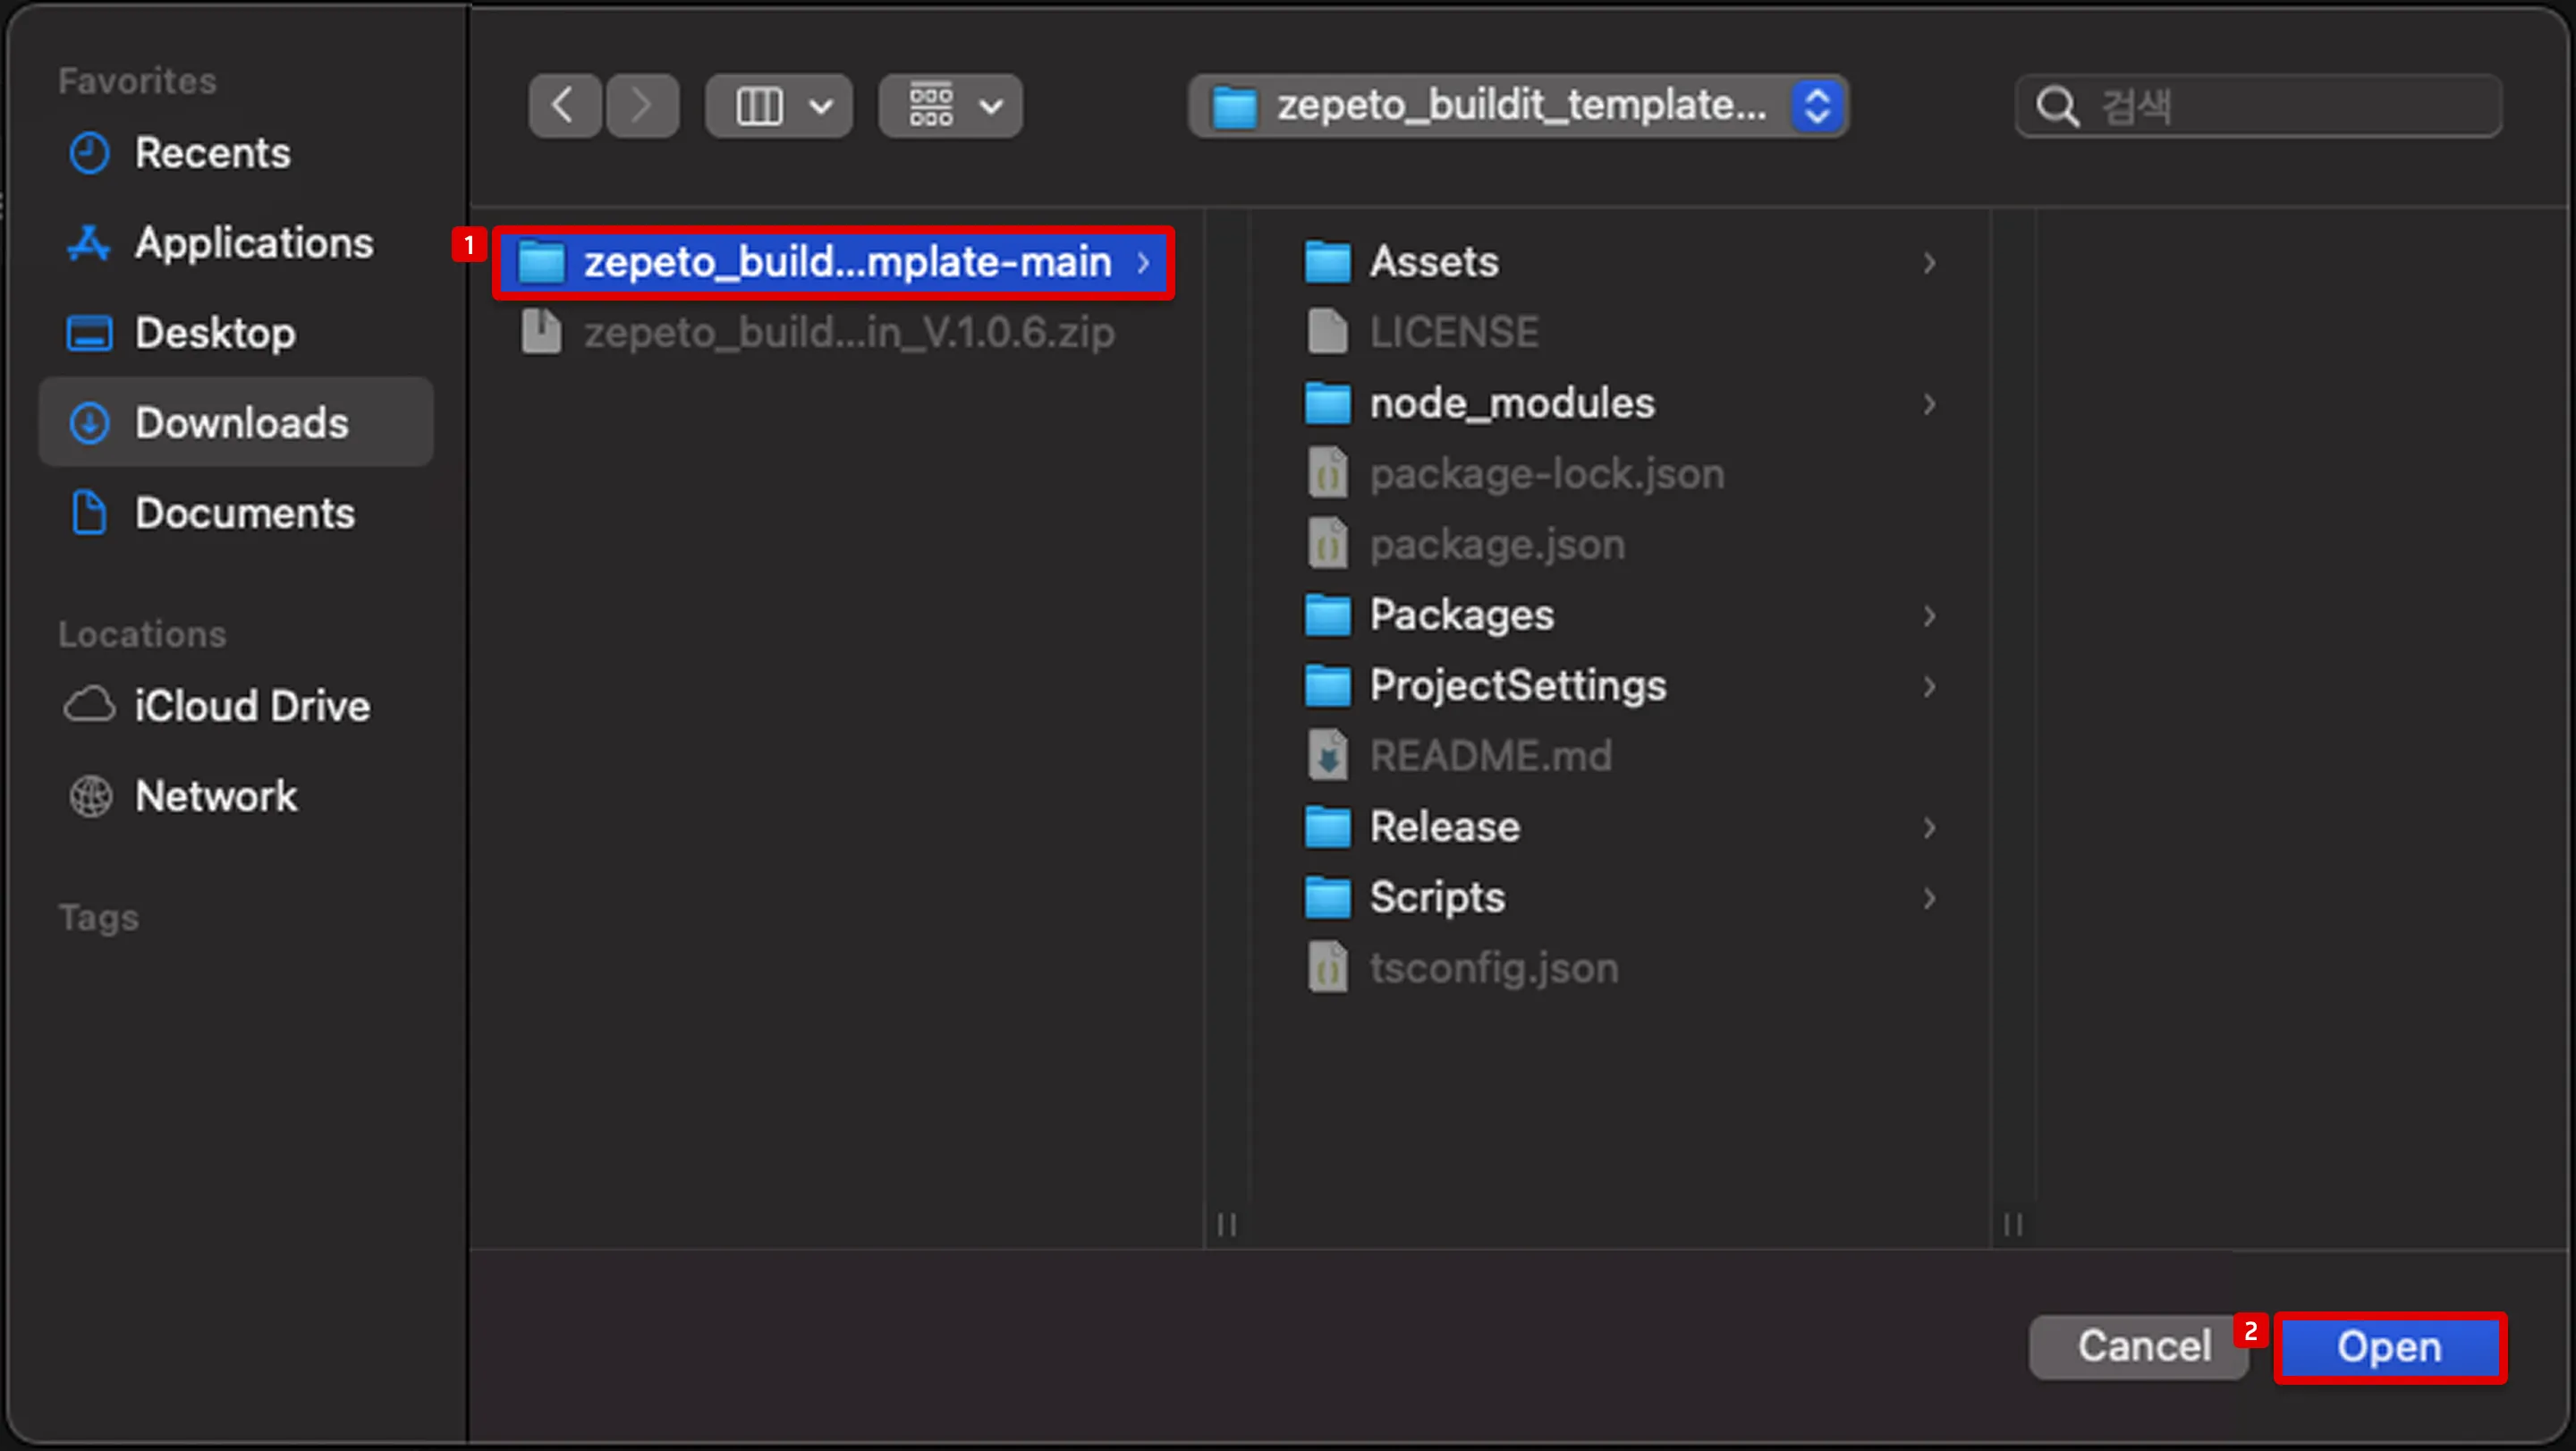
Task: Click the Packages folder icon
Action: (1327, 615)
